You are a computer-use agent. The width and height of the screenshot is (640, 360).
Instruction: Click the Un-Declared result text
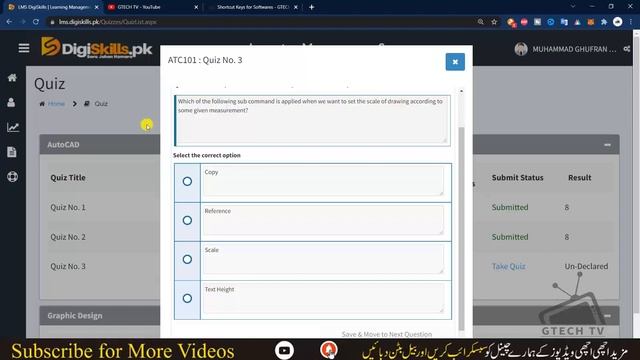586,266
